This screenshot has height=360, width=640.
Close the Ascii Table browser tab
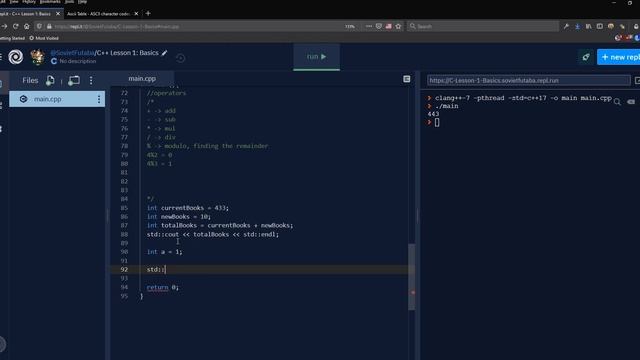(136, 13)
